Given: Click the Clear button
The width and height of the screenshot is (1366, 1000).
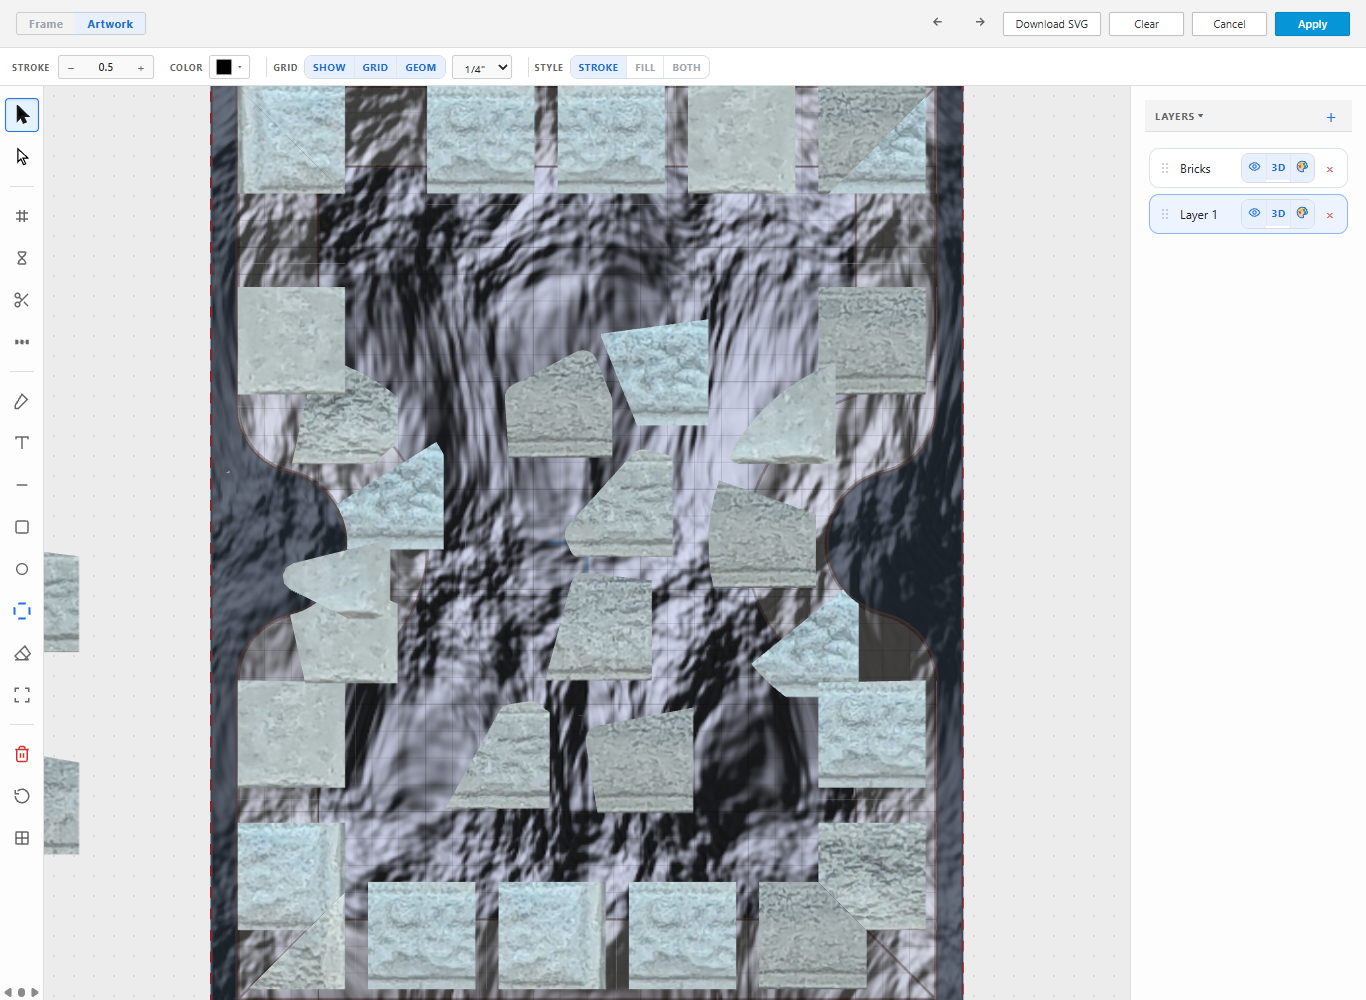Looking at the screenshot, I should click(1146, 24).
